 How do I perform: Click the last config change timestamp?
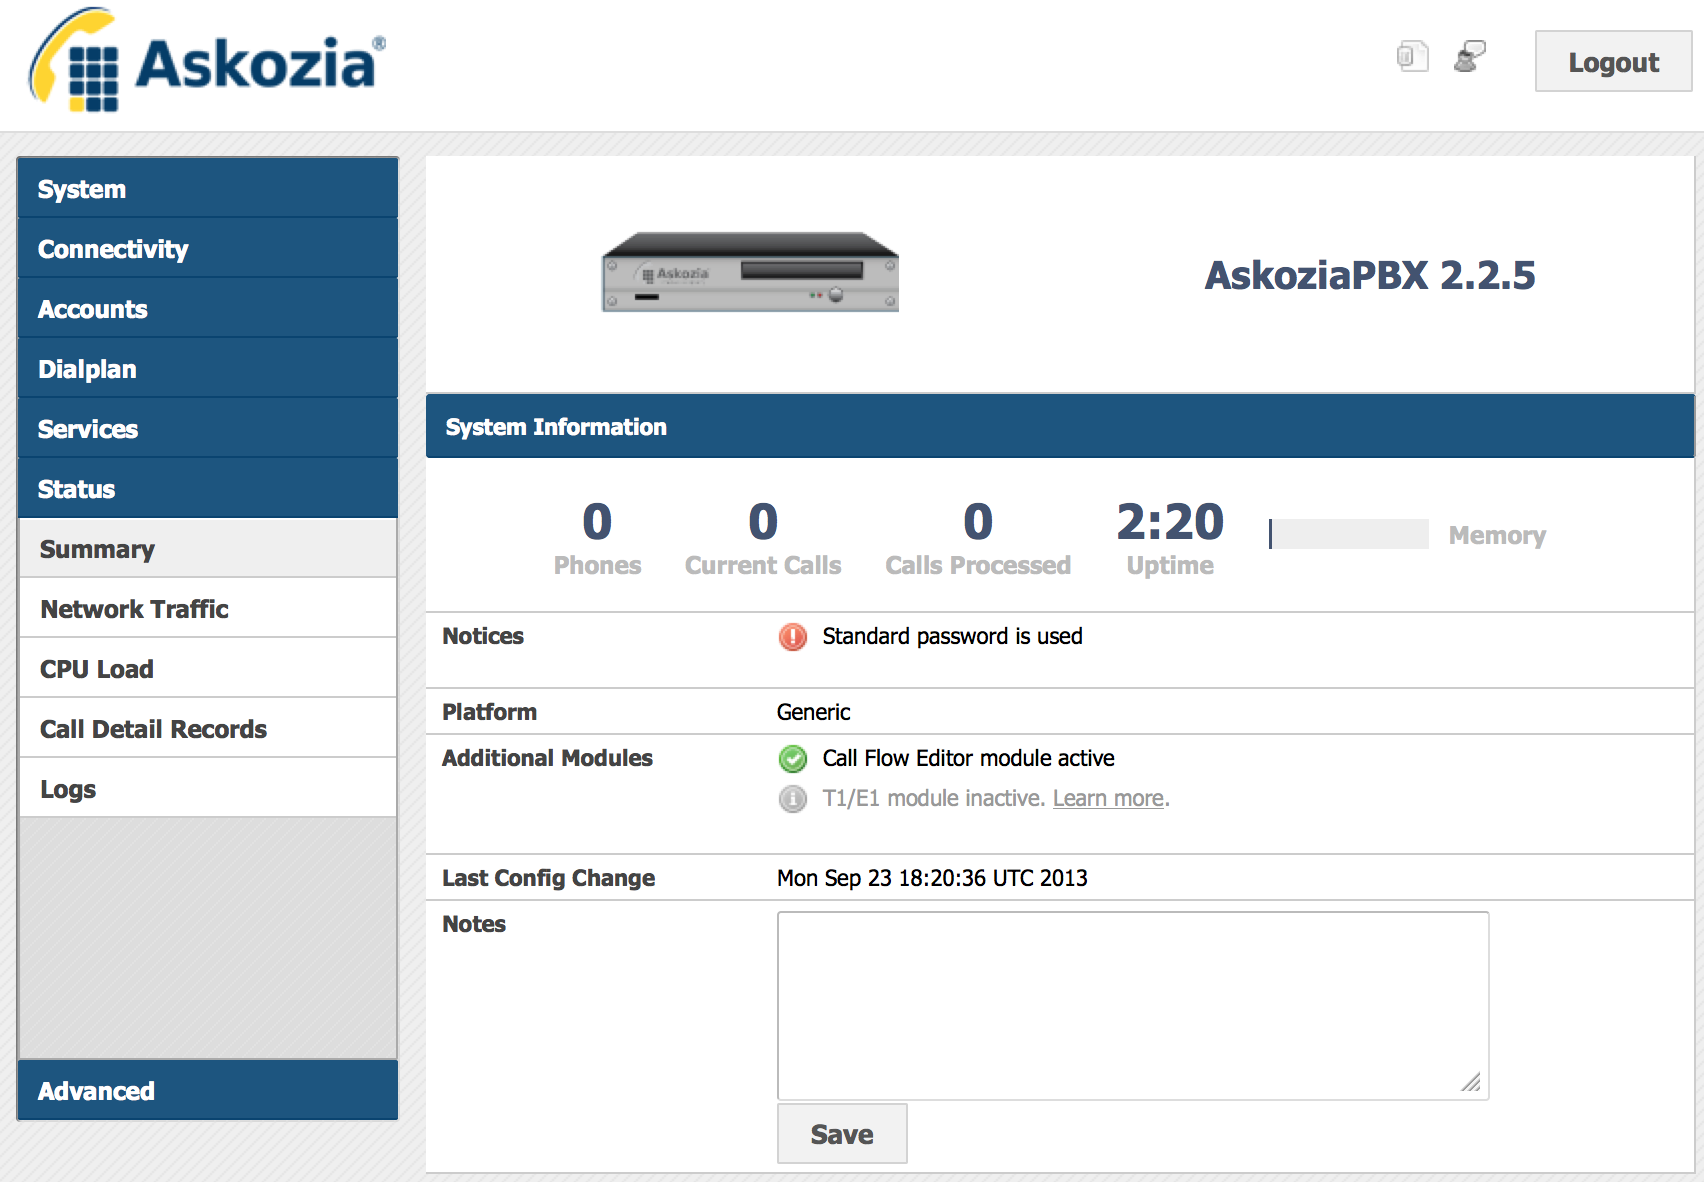[x=932, y=878]
